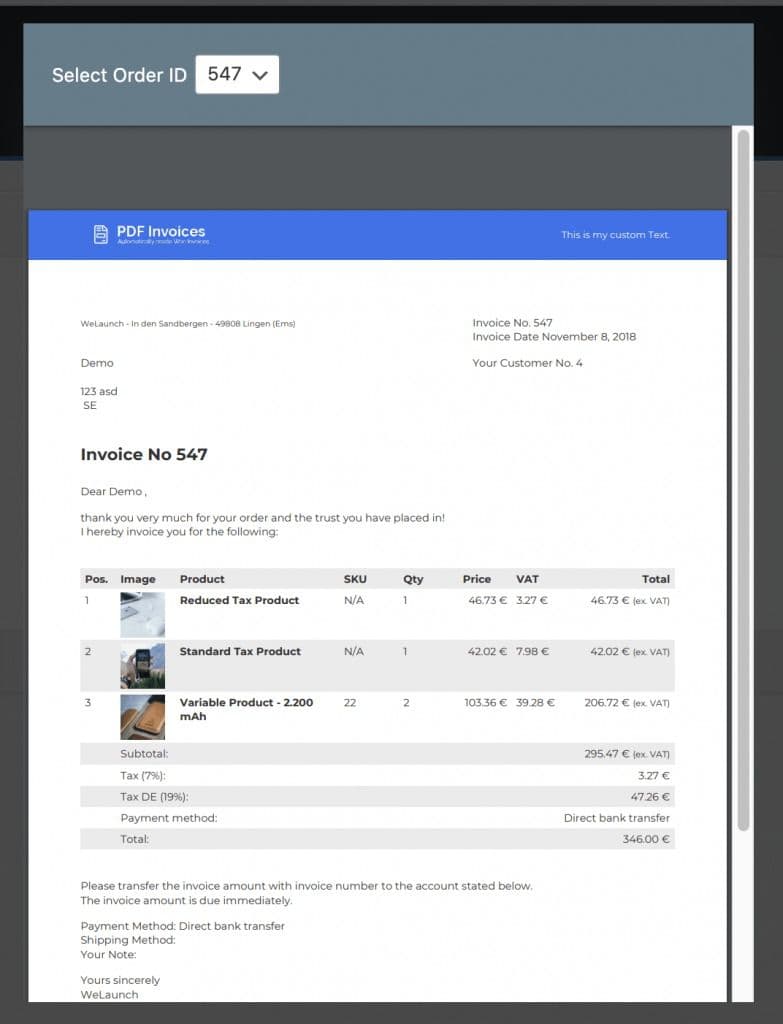Click the grand total '346.00 €'
This screenshot has width=783, height=1024.
pos(646,839)
